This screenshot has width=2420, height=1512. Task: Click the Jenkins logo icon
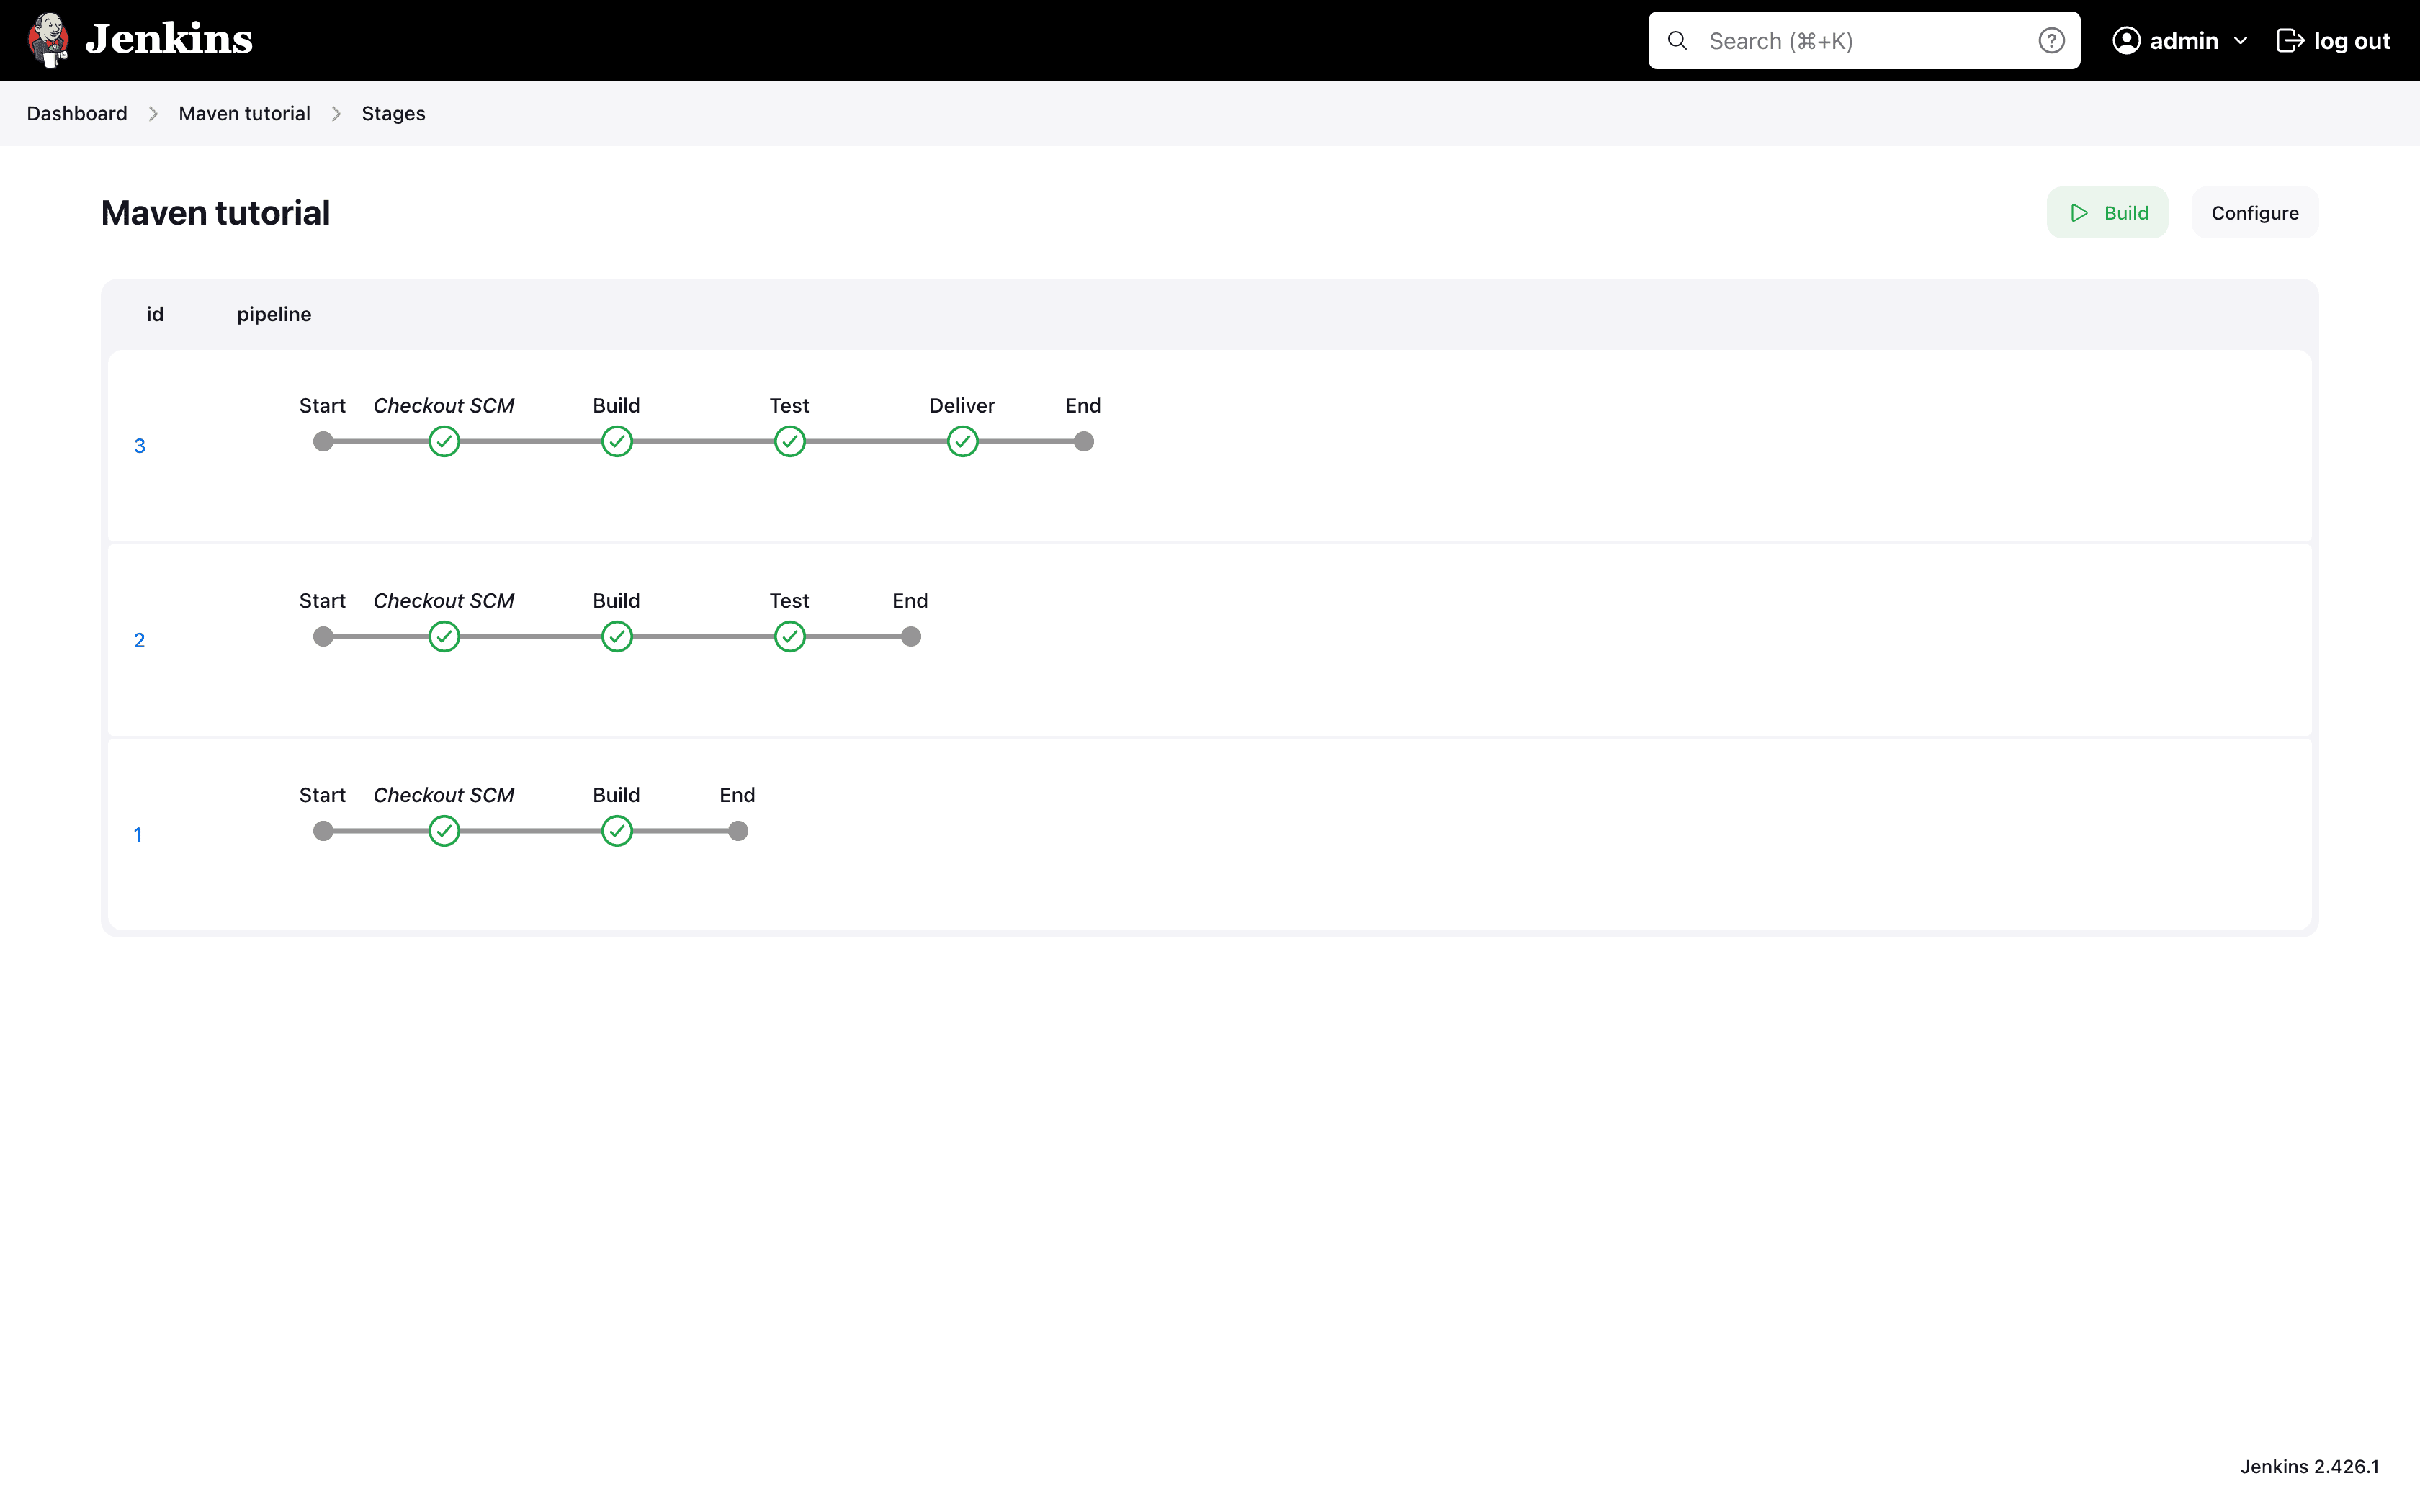pos(47,38)
